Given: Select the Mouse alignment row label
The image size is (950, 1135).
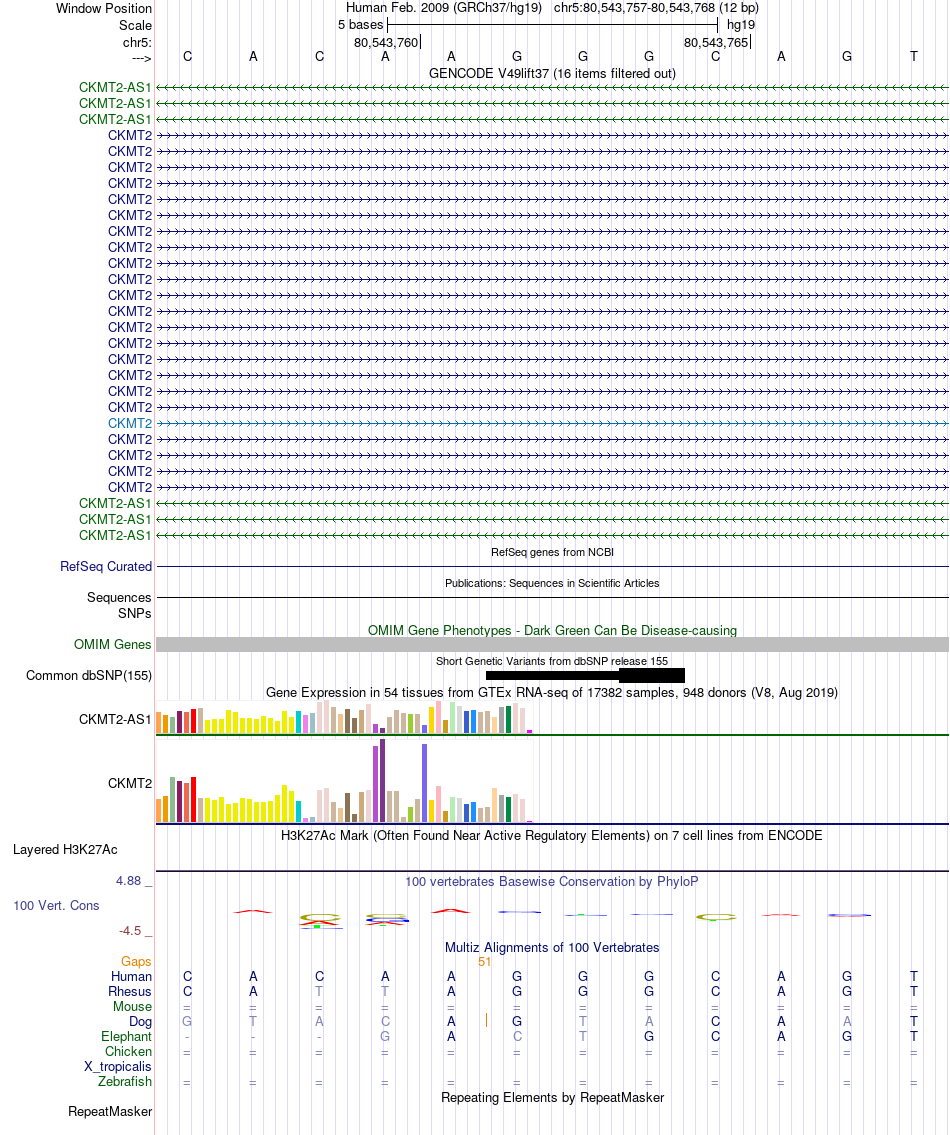Looking at the screenshot, I should 133,1007.
